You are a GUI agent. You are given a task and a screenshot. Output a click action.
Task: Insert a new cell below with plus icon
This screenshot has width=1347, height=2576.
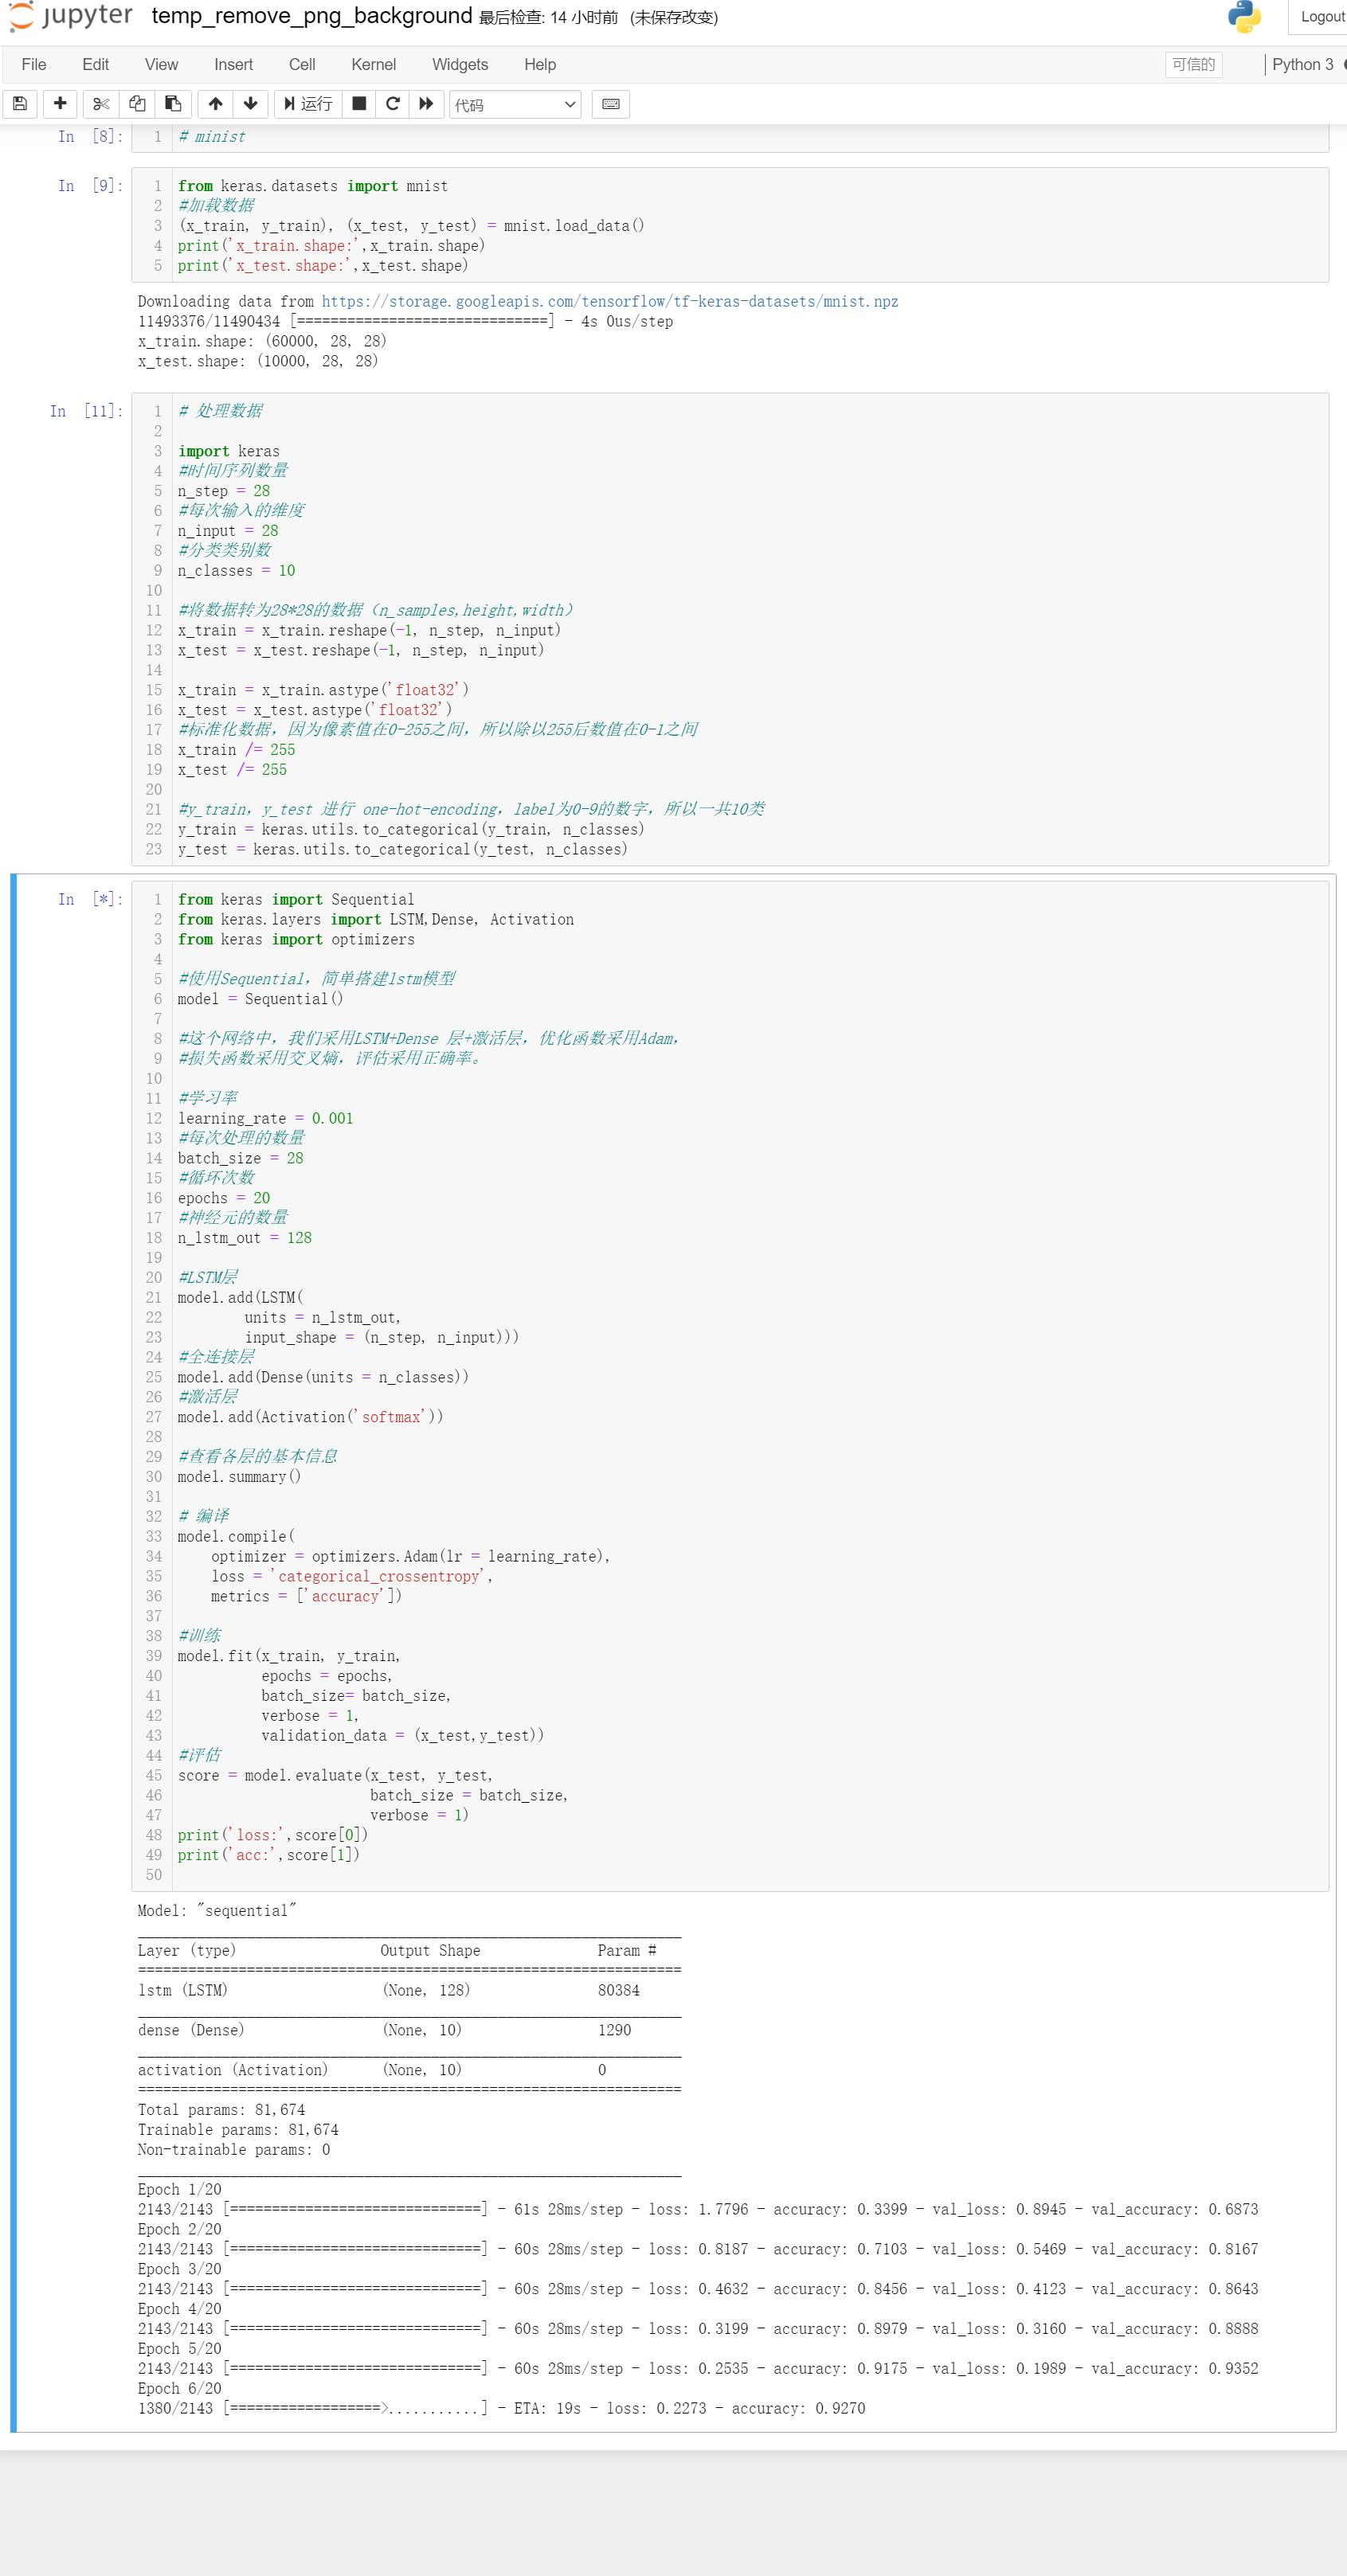coord(60,104)
